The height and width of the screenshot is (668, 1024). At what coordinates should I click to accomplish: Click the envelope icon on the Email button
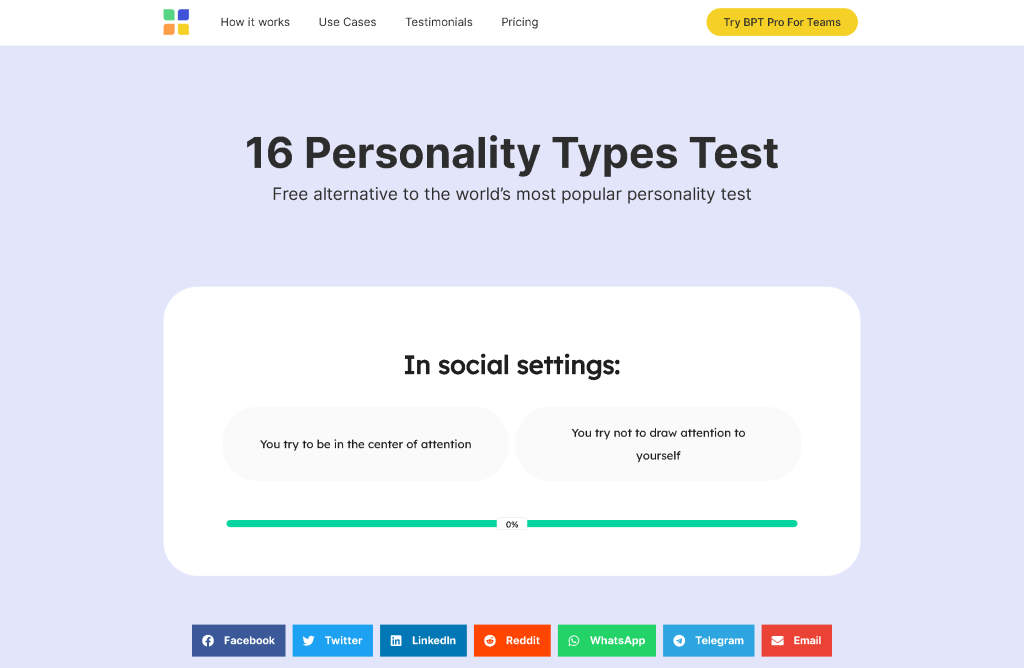(x=778, y=640)
